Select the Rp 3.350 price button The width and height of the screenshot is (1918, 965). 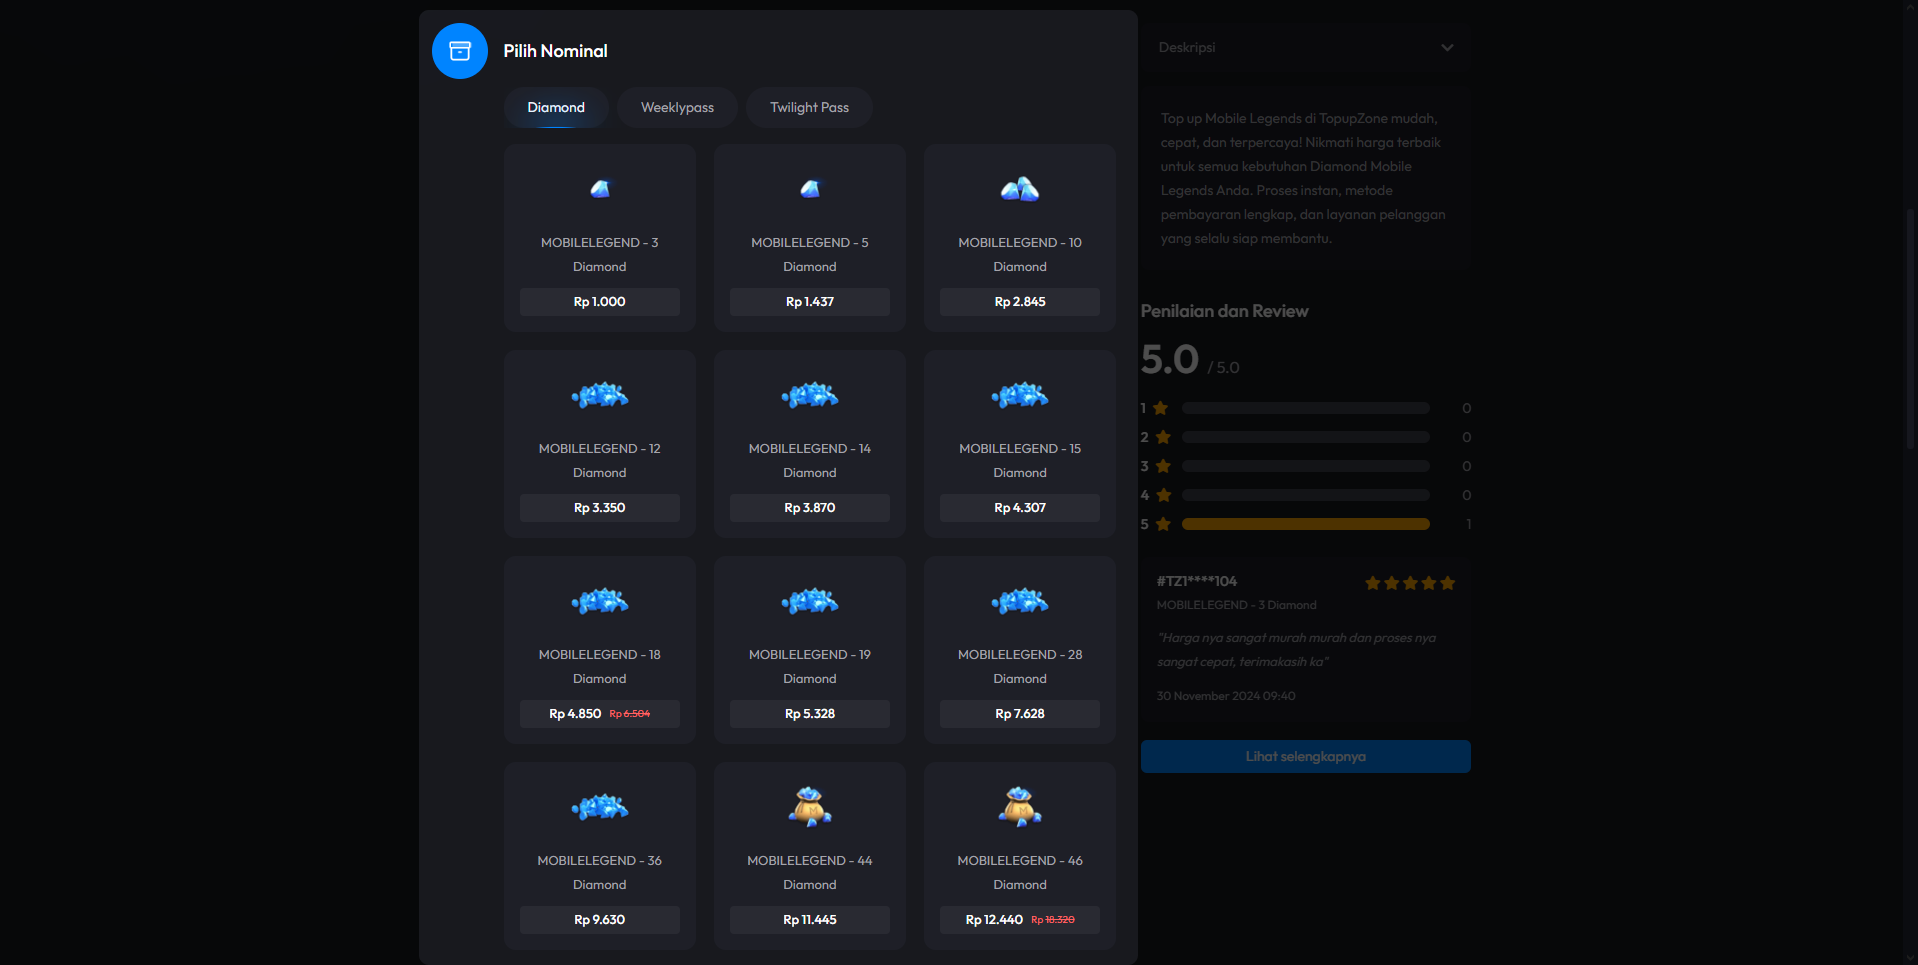pyautogui.click(x=600, y=508)
